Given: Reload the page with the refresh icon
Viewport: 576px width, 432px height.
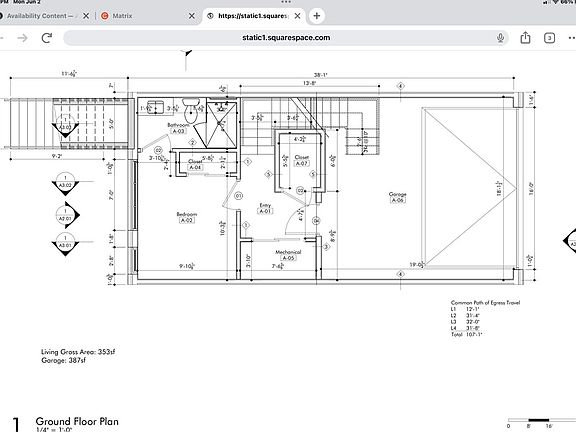Looking at the screenshot, I should click(47, 37).
